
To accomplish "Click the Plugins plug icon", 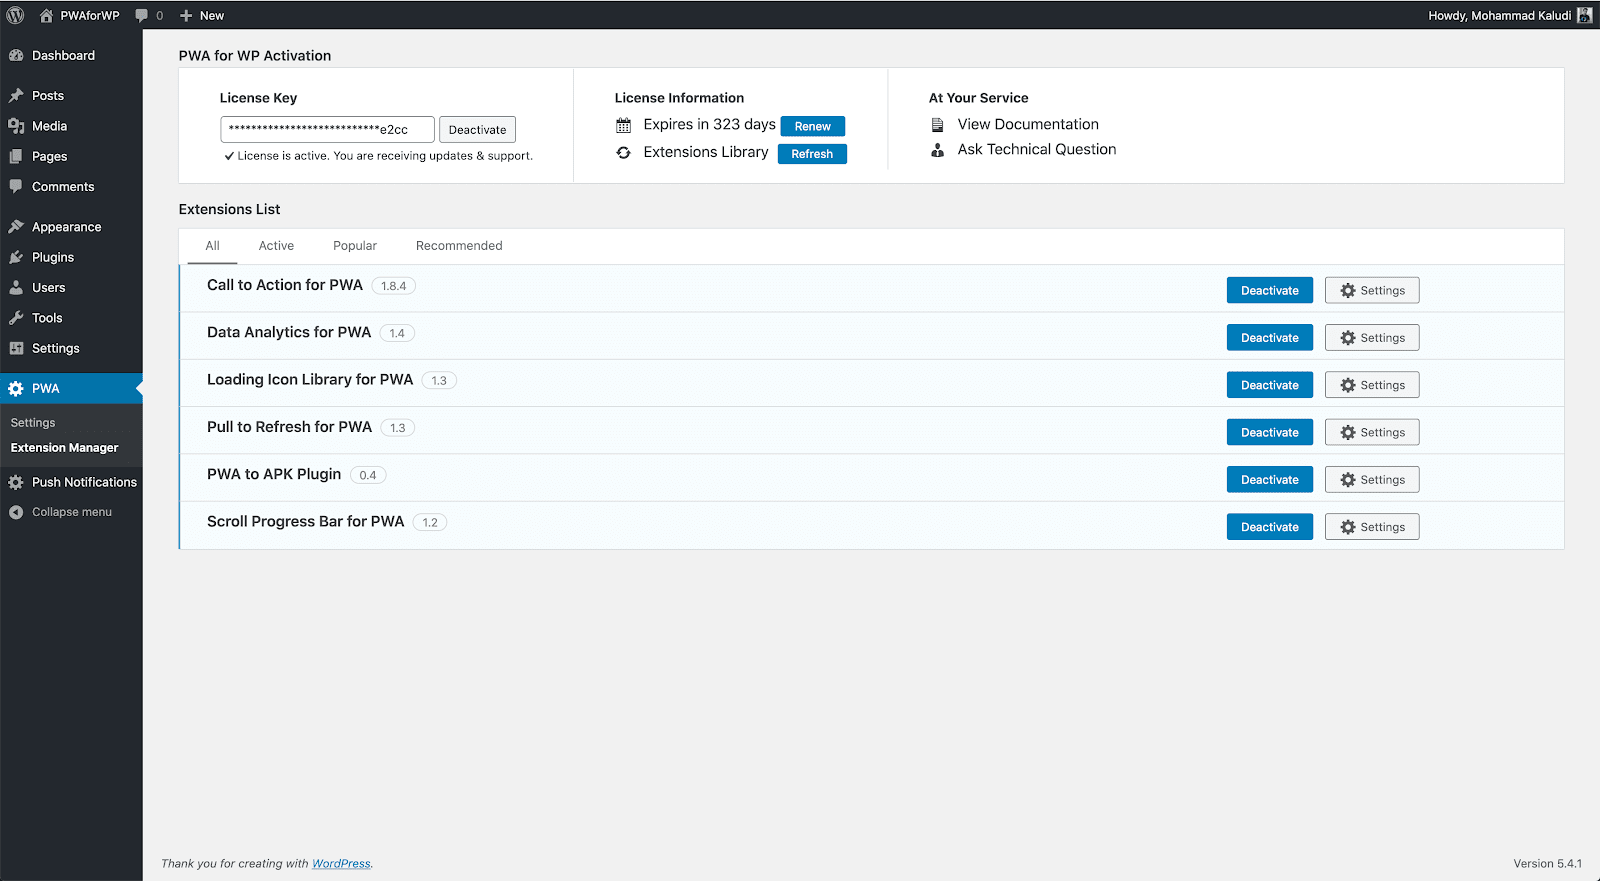I will [x=16, y=257].
